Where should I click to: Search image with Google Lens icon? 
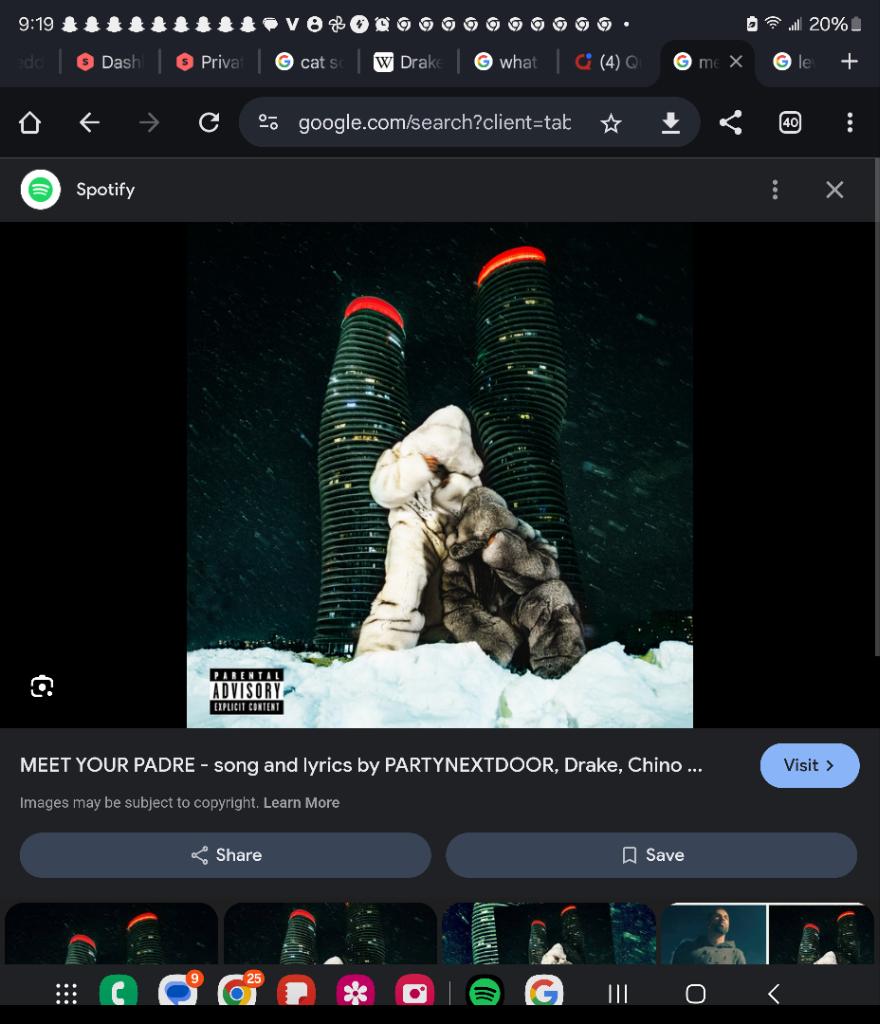pyautogui.click(x=42, y=686)
